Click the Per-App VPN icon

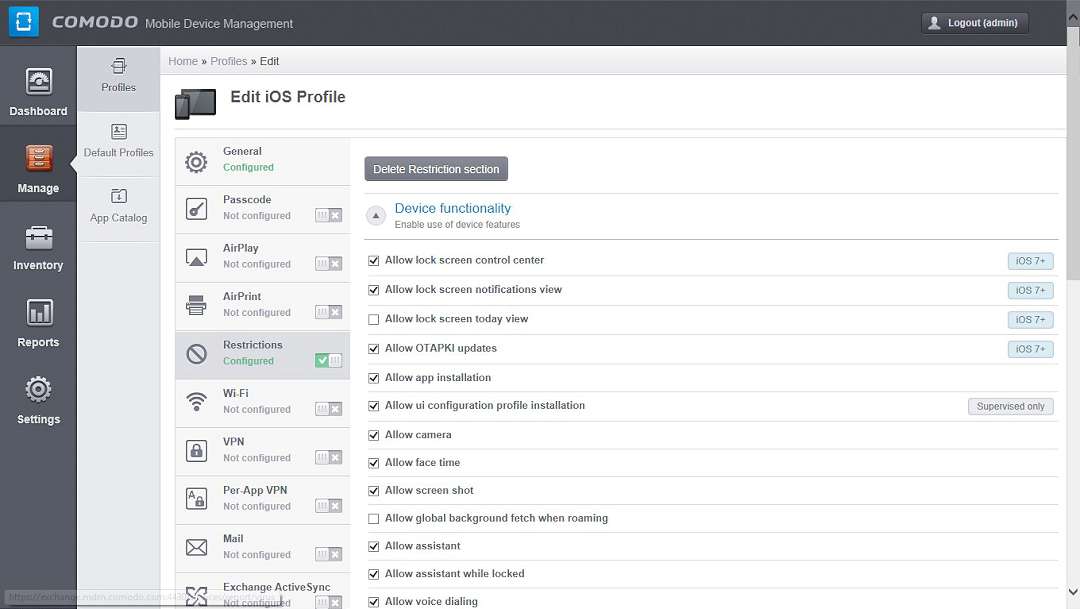click(196, 498)
